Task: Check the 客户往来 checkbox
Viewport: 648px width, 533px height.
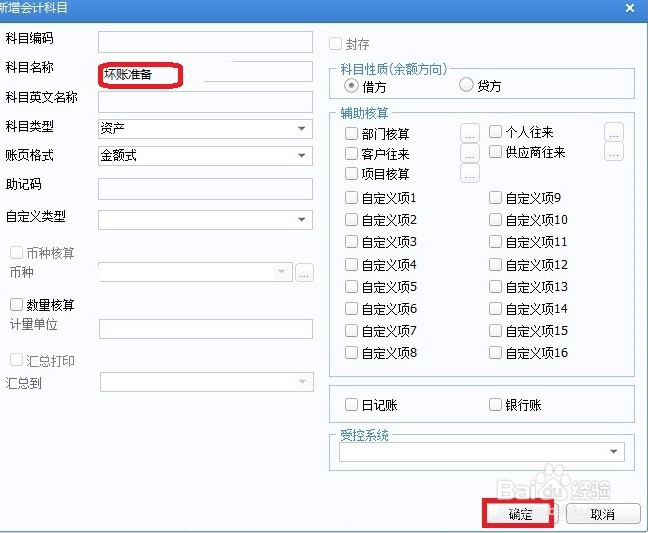Action: click(351, 153)
